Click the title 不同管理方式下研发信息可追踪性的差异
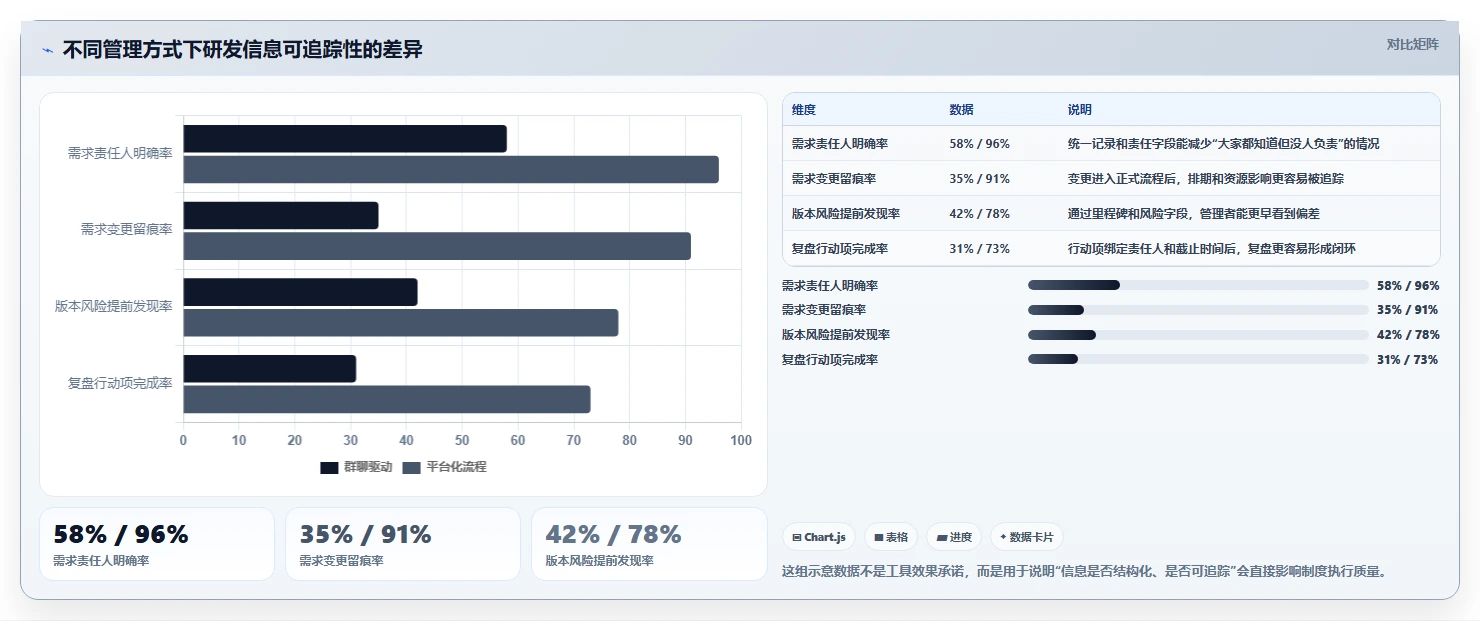The width and height of the screenshot is (1480, 621). pos(243,50)
